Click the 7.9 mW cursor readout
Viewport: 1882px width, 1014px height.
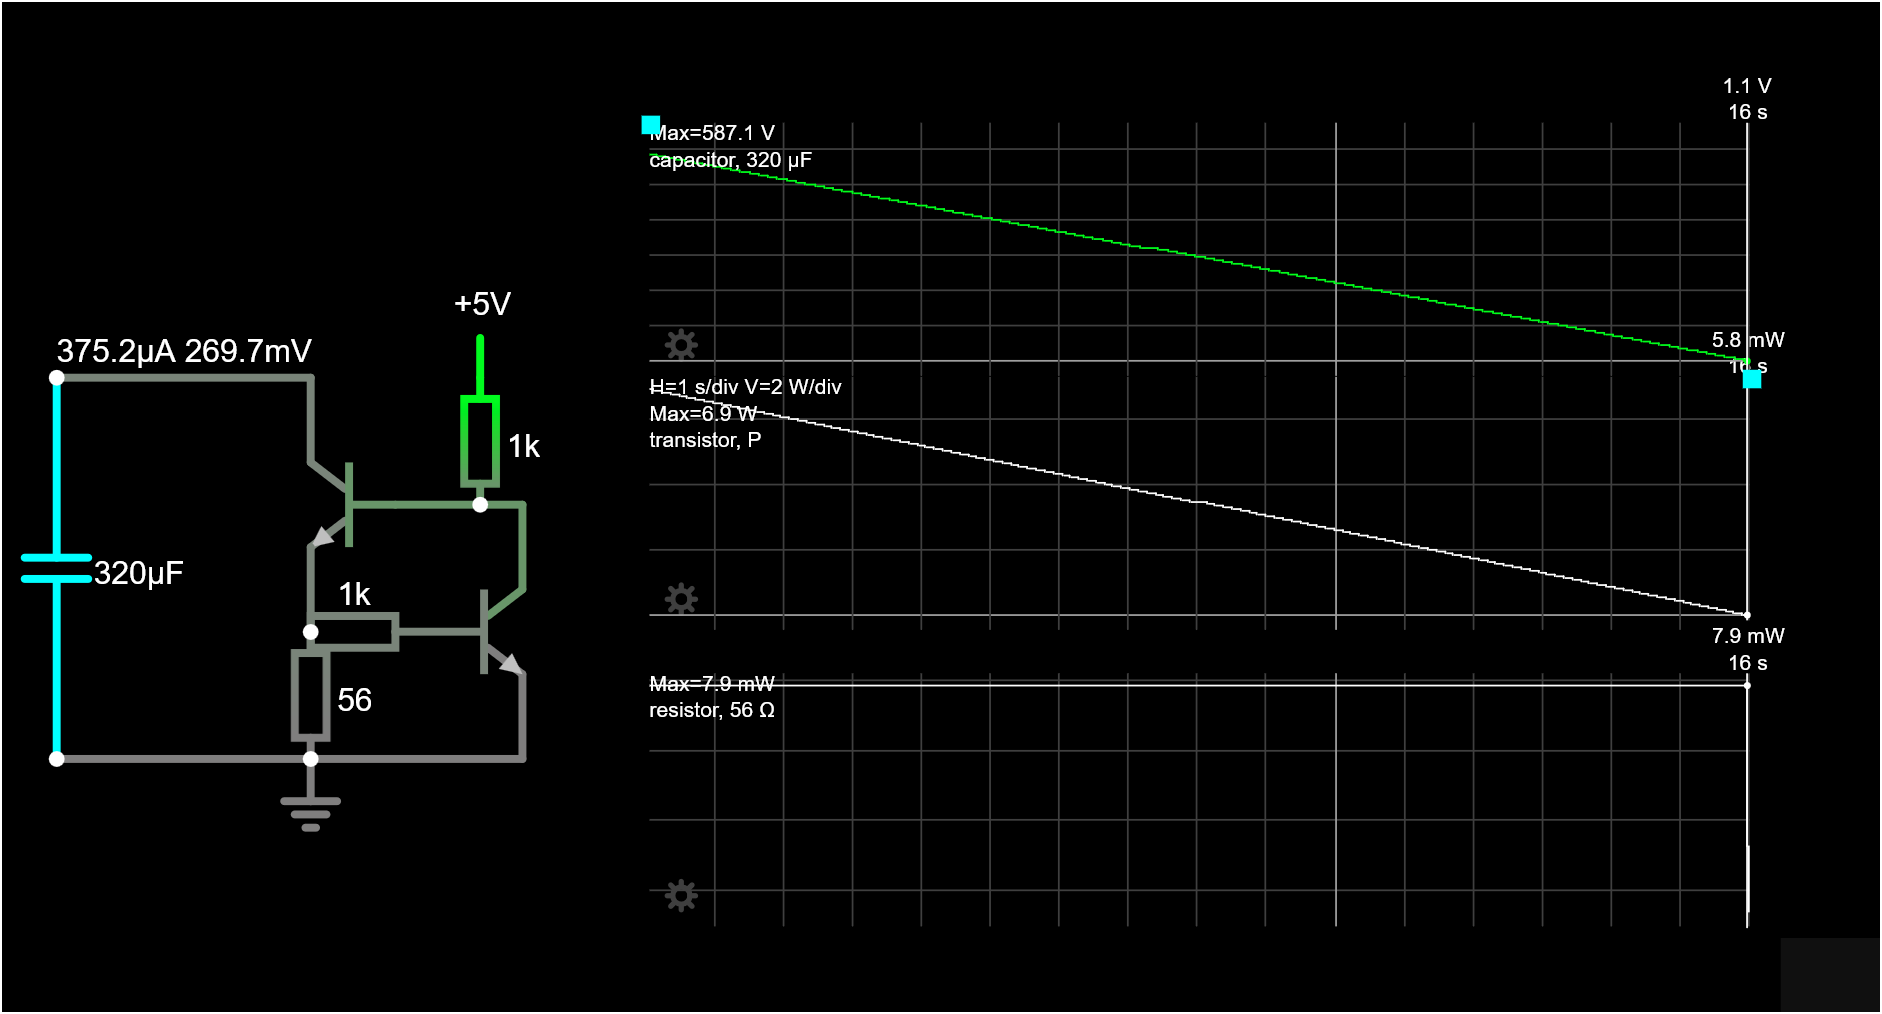click(x=1748, y=636)
